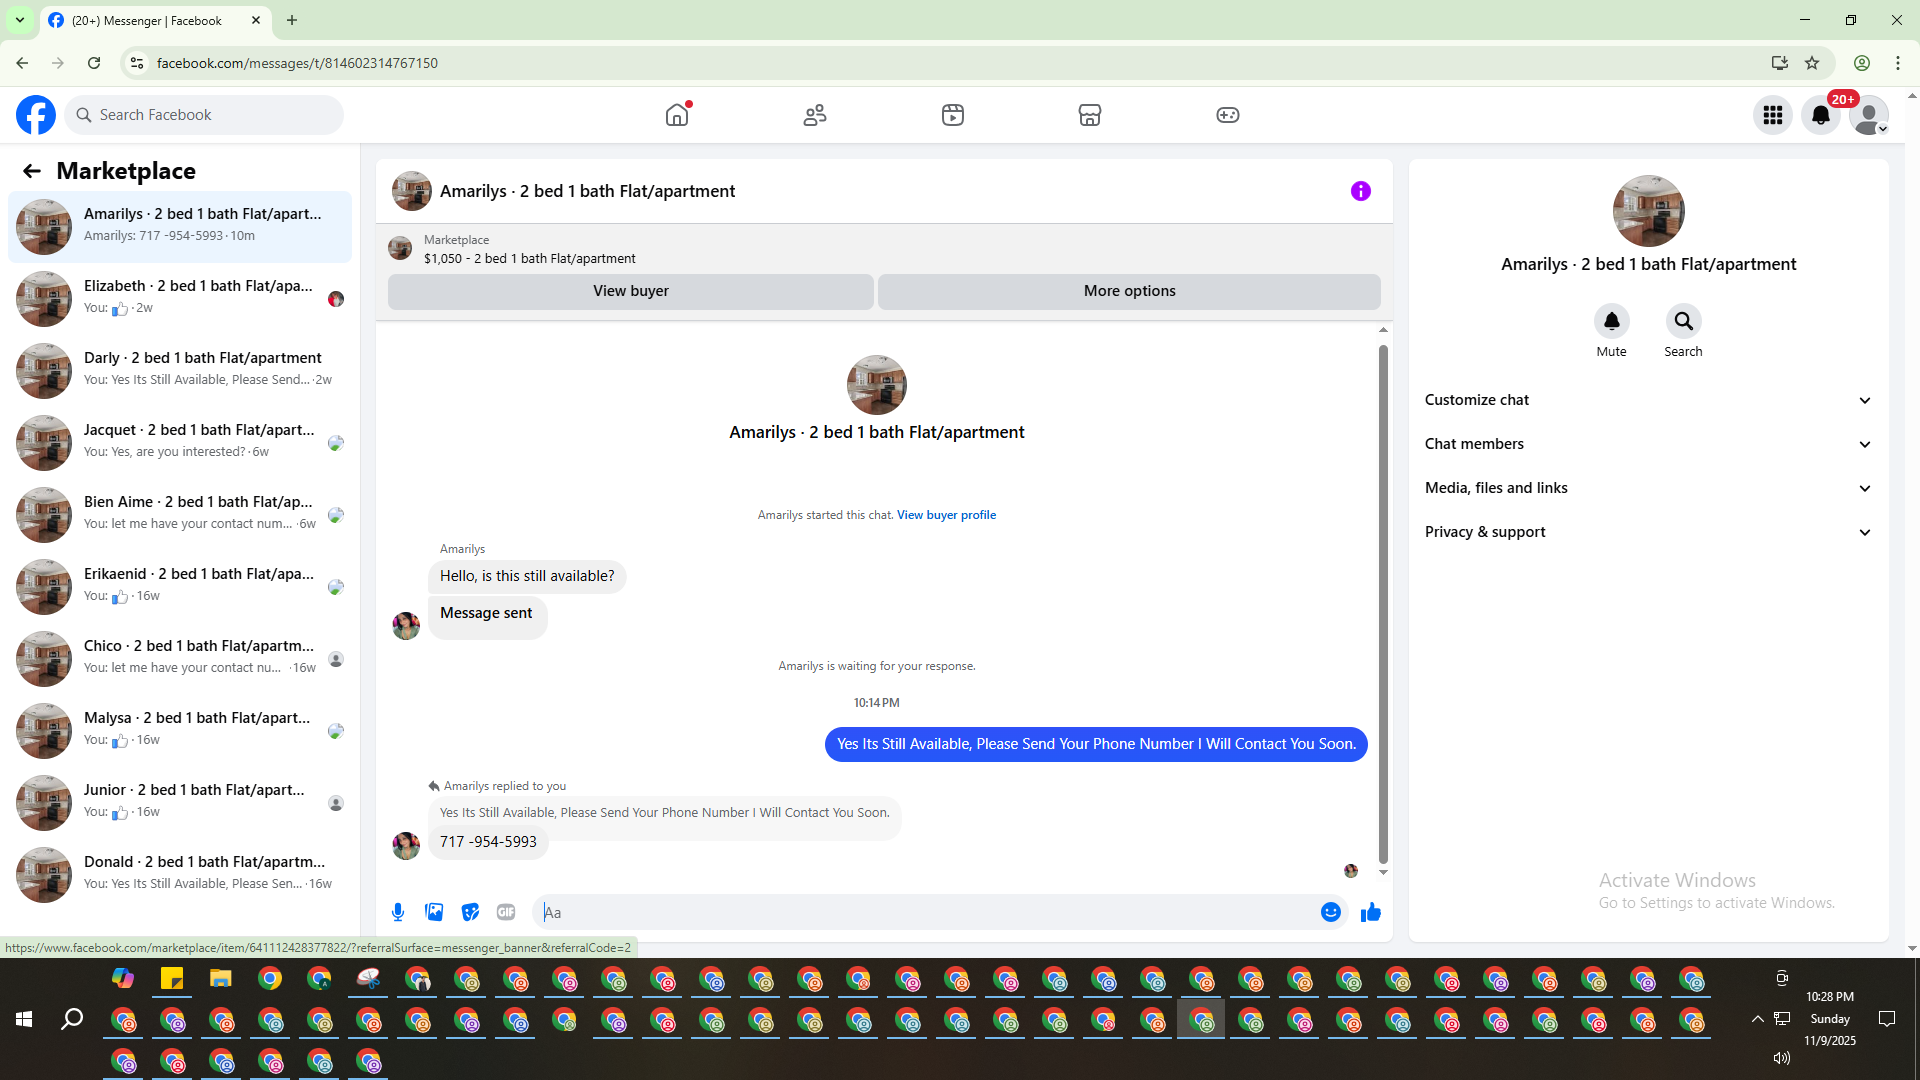Open the Junior conversation
Viewport: 1920px width, 1080px height.
coord(180,802)
